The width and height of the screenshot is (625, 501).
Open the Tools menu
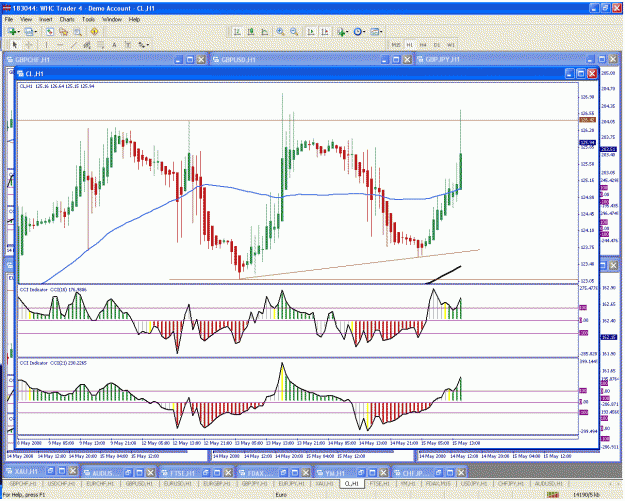point(88,19)
